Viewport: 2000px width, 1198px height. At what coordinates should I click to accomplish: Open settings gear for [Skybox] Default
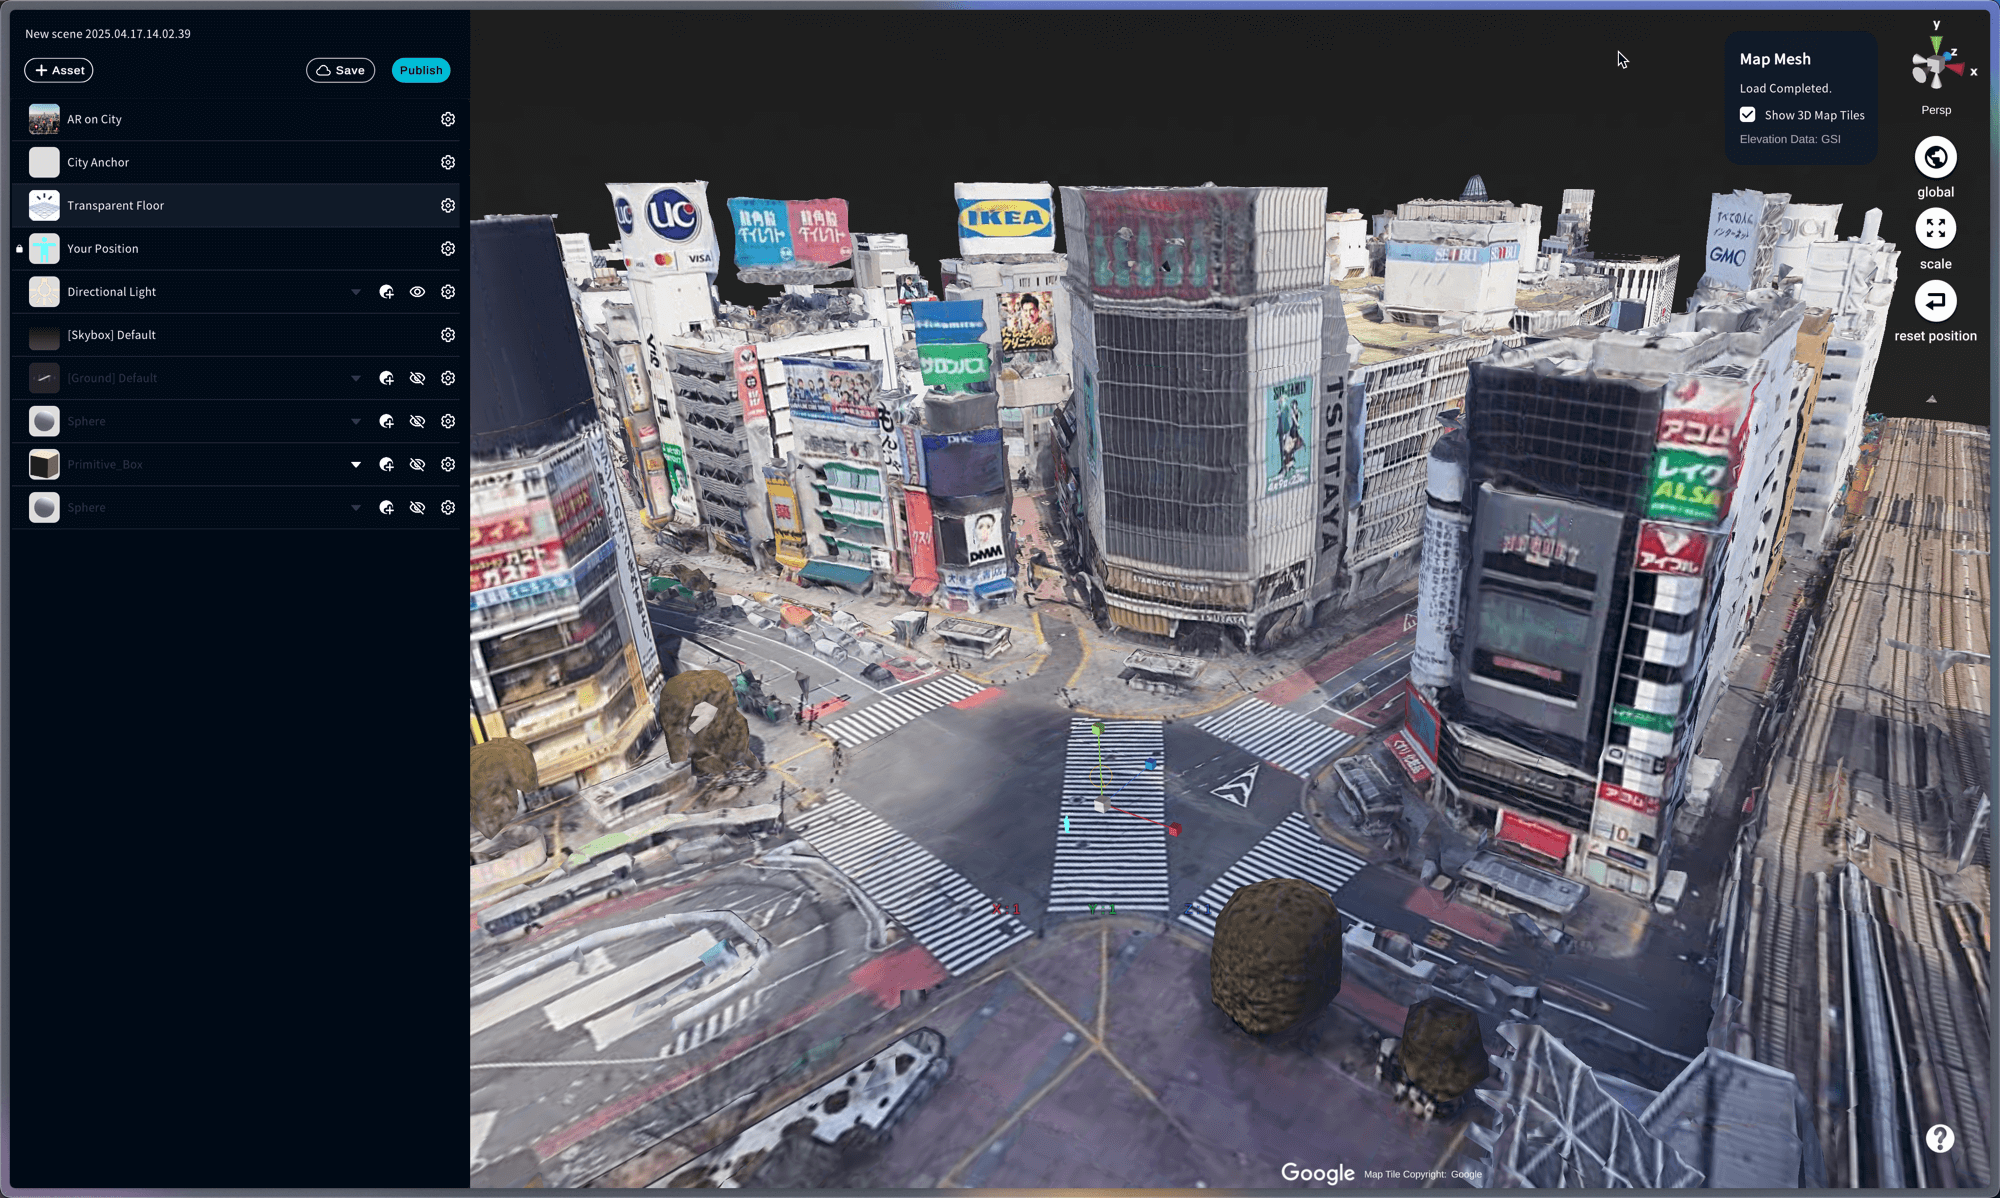[448, 335]
